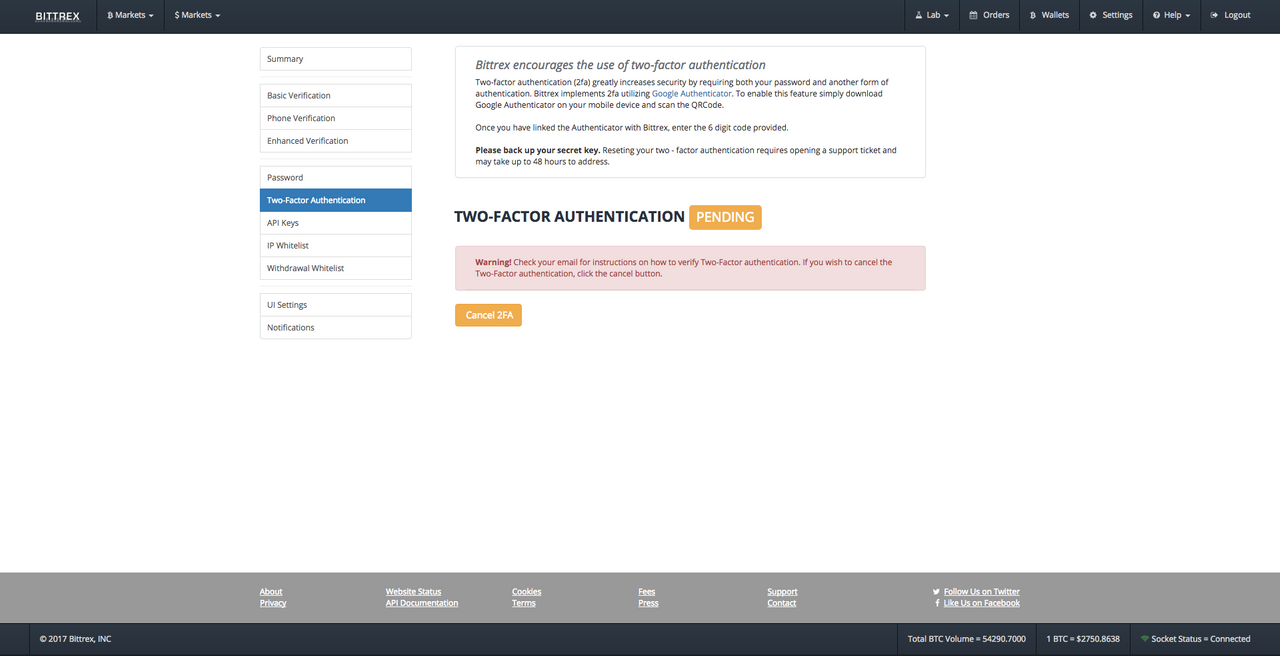The image size is (1280, 656).
Task: Click the Total BTC Volume status text
Action: [966, 639]
